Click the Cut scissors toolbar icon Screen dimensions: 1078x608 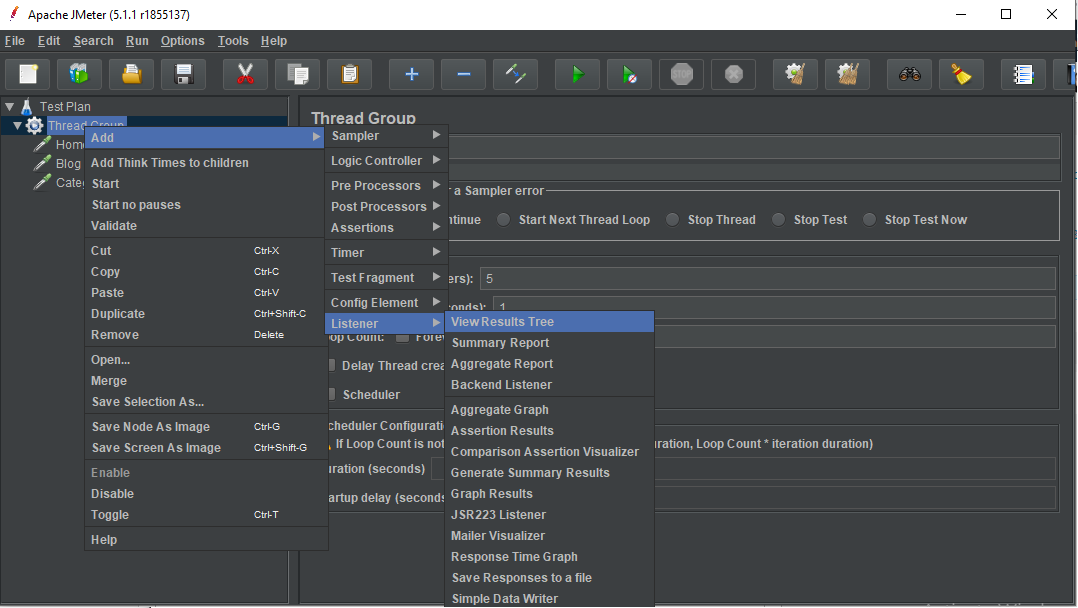(x=244, y=74)
